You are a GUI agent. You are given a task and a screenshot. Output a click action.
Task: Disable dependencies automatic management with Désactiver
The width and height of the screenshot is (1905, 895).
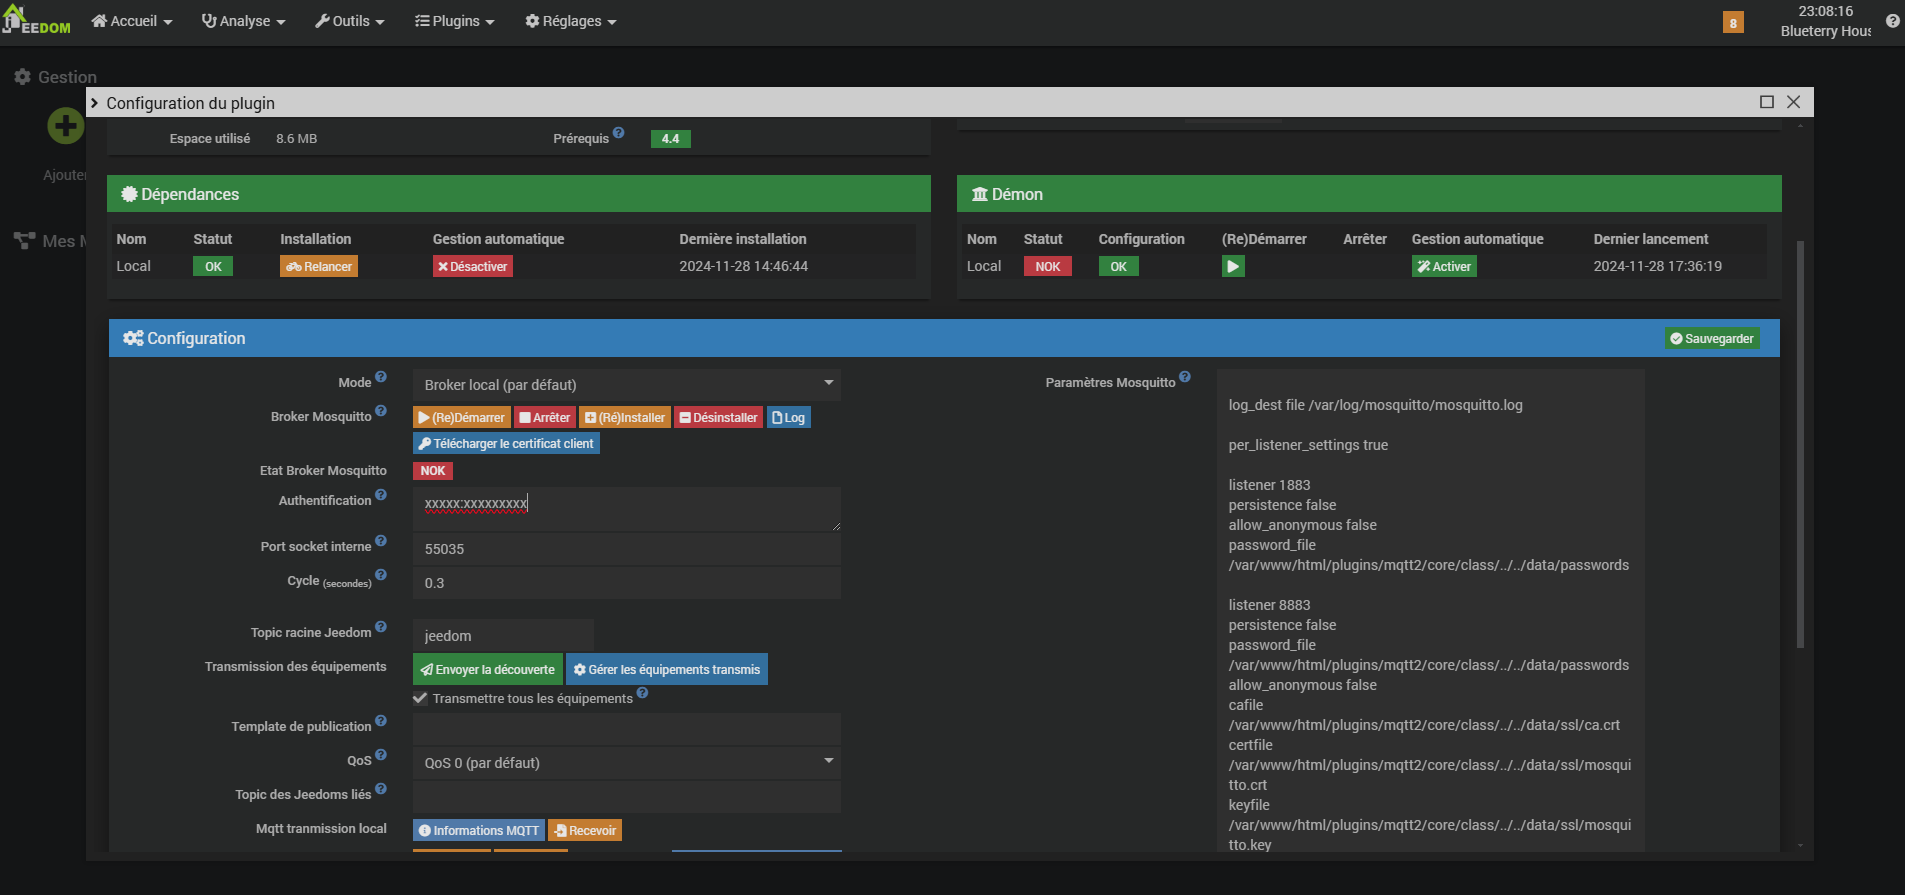point(472,267)
